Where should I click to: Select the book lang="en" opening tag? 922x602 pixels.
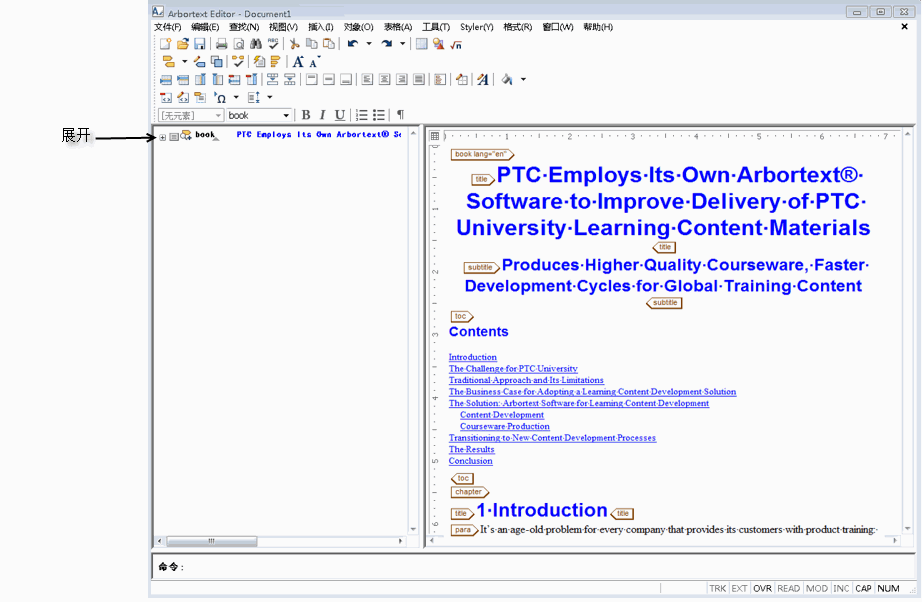tap(482, 155)
